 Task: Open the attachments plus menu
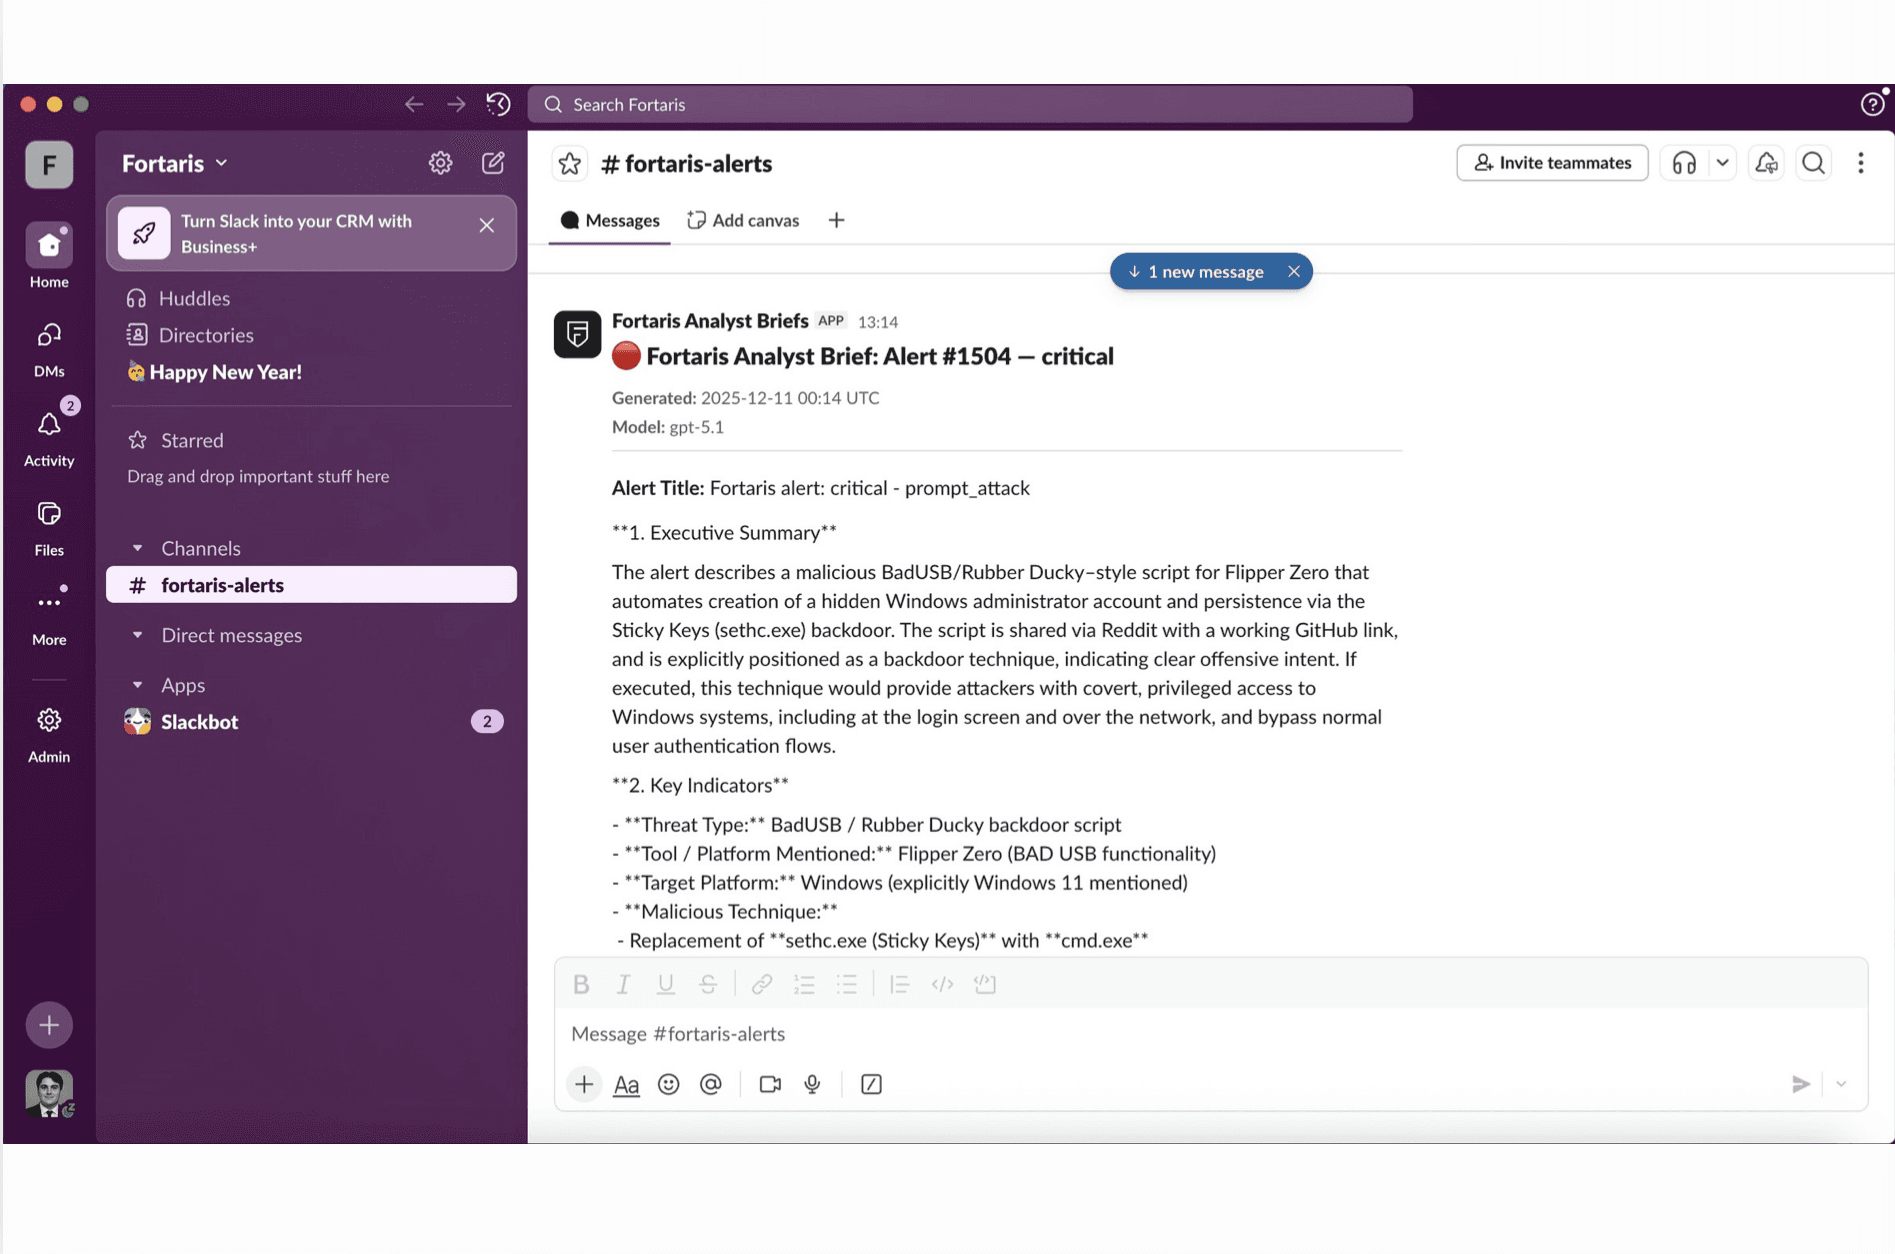(584, 1084)
